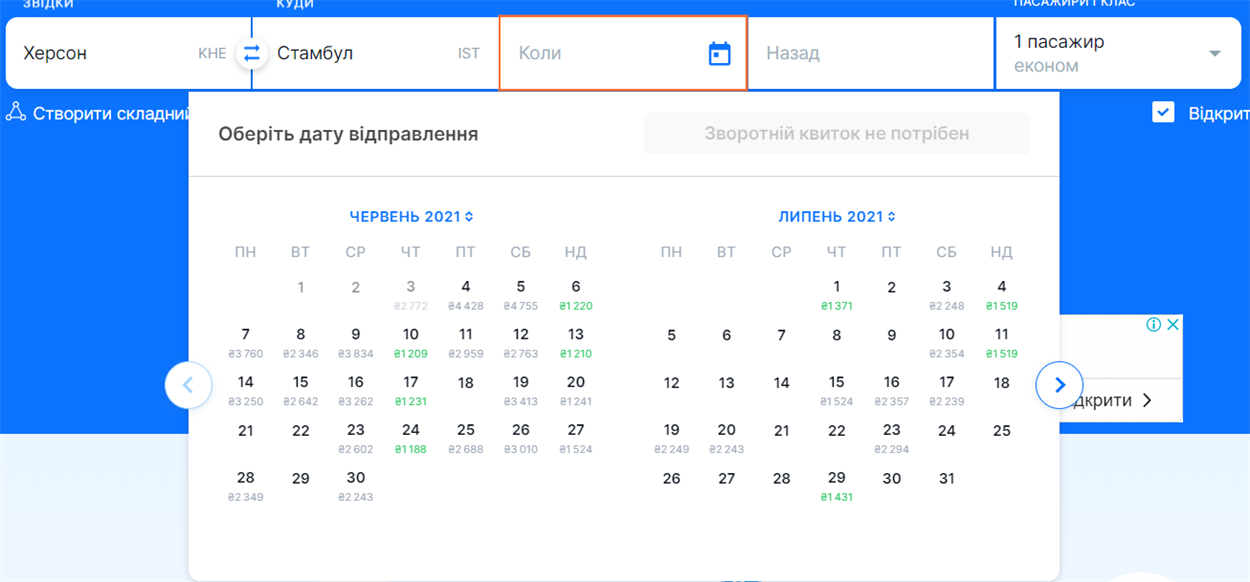Image resolution: width=1250 pixels, height=582 pixels.
Task: Swap origin and destination cities
Action: [252, 53]
